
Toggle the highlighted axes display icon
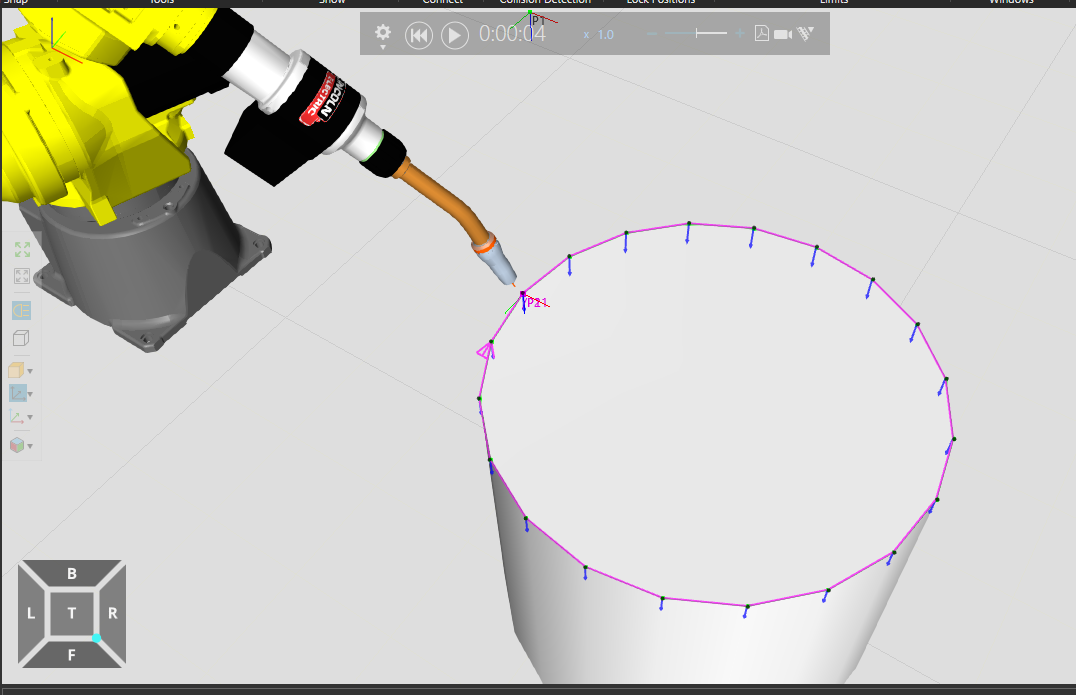click(17, 393)
